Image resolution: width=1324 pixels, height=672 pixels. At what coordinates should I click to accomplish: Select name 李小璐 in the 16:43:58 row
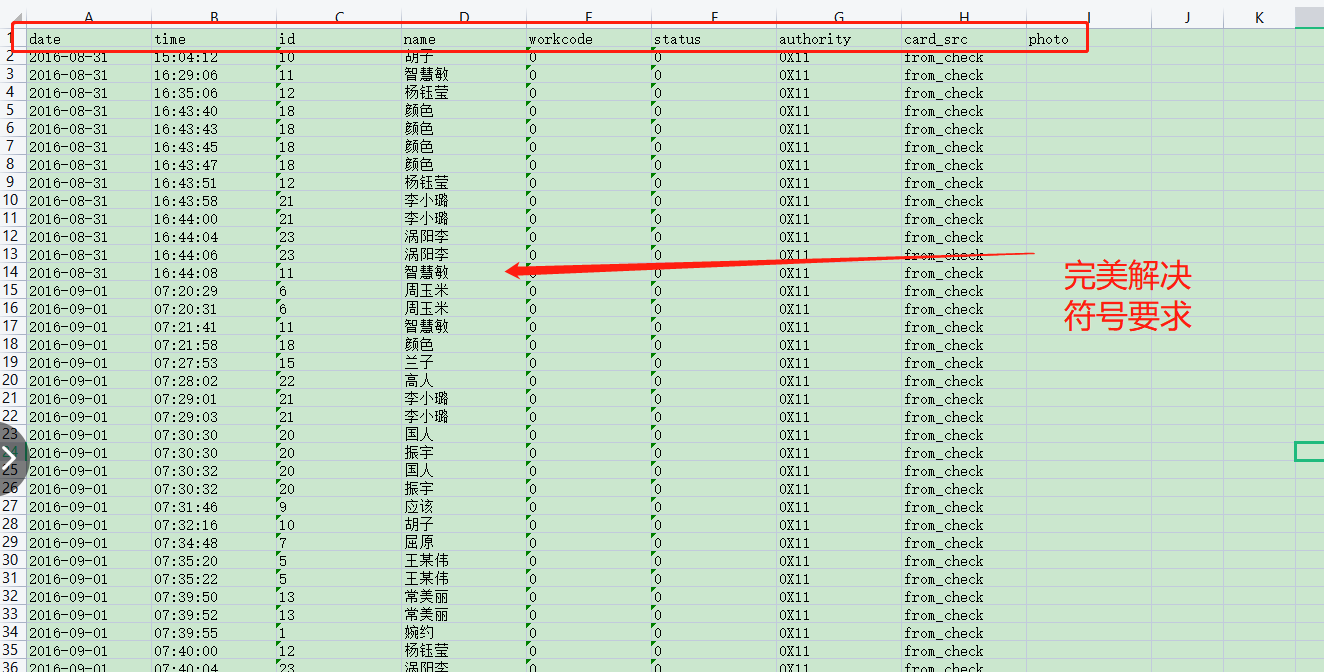pyautogui.click(x=464, y=201)
